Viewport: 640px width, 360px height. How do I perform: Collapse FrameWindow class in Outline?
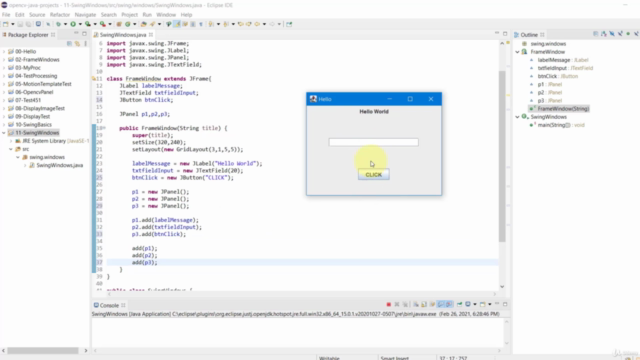[x=518, y=52]
